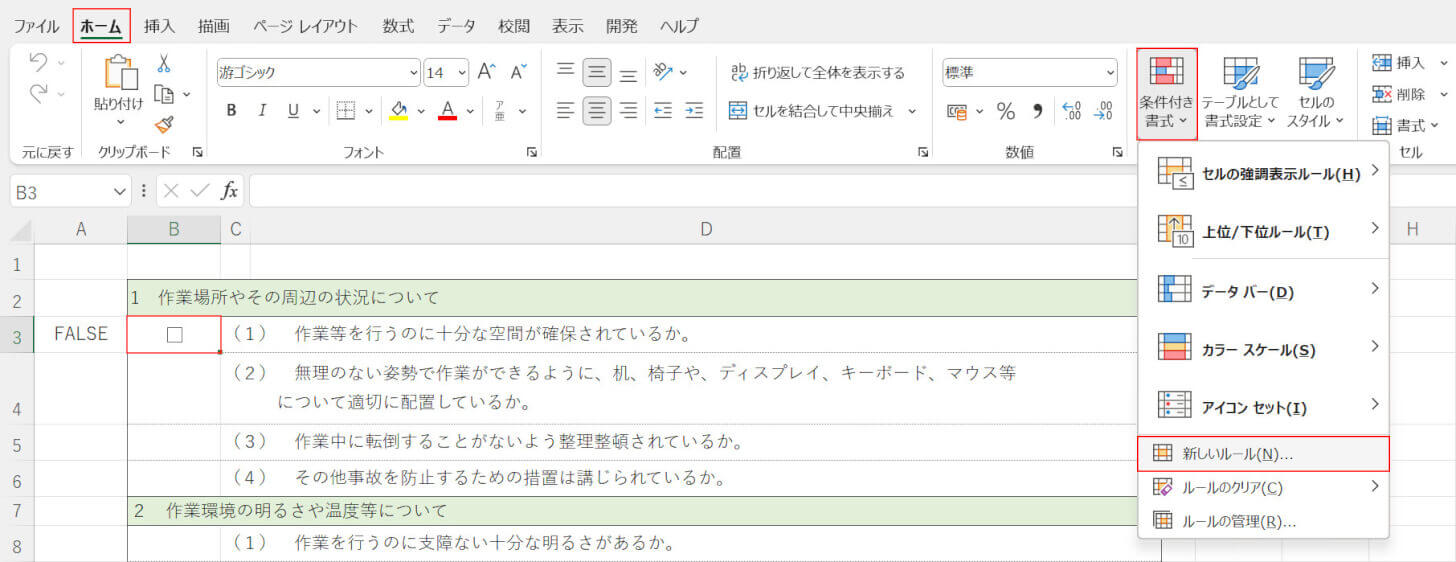The height and width of the screenshot is (562, 1456).
Task: Expand the Name Box dropdown arrow
Action: [x=121, y=191]
